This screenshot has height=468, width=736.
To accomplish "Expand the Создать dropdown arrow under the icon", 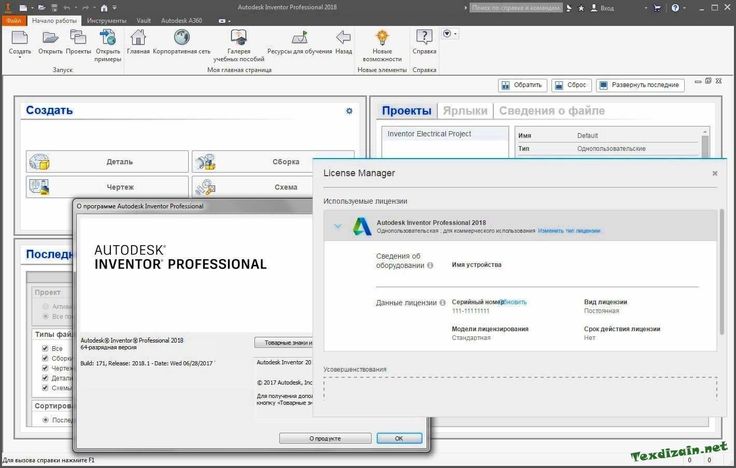I will tap(20, 57).
